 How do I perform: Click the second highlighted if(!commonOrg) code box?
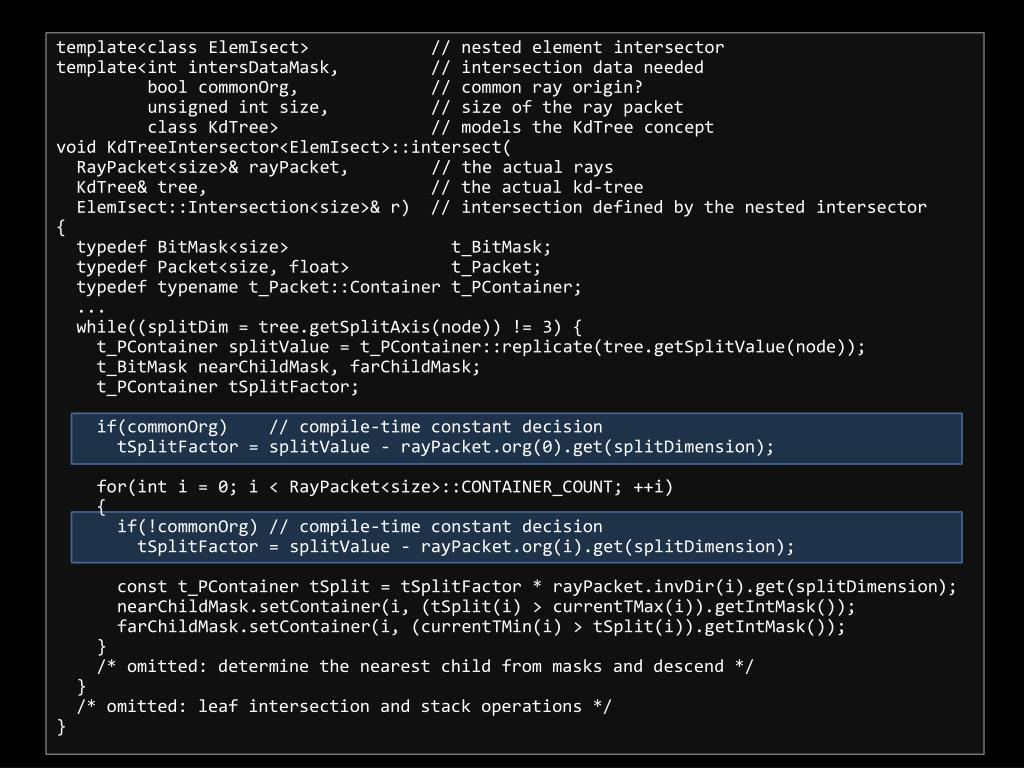(516, 537)
